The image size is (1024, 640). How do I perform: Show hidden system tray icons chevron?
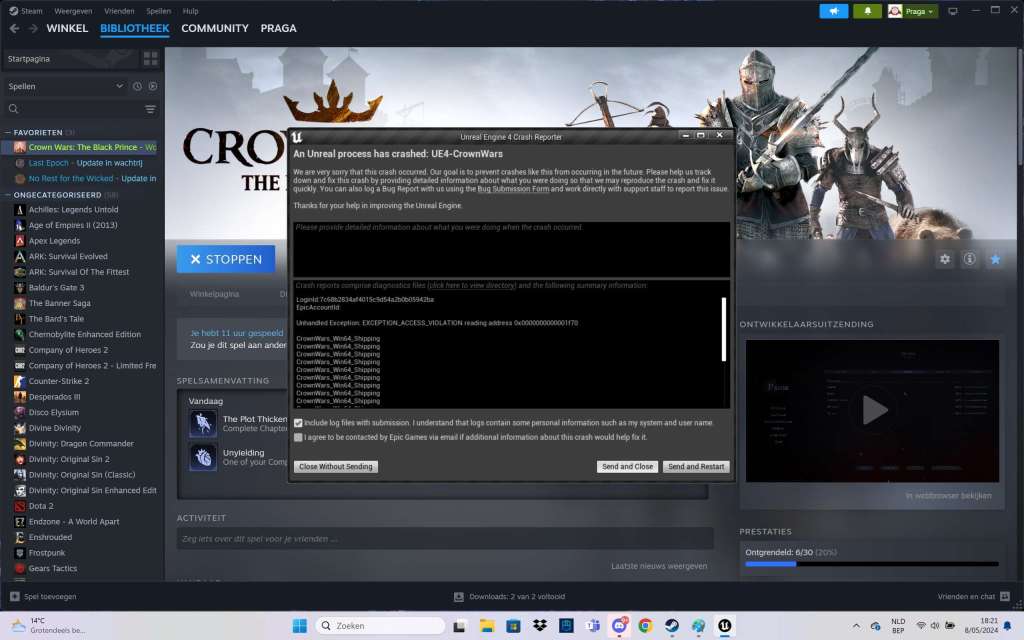click(856, 626)
